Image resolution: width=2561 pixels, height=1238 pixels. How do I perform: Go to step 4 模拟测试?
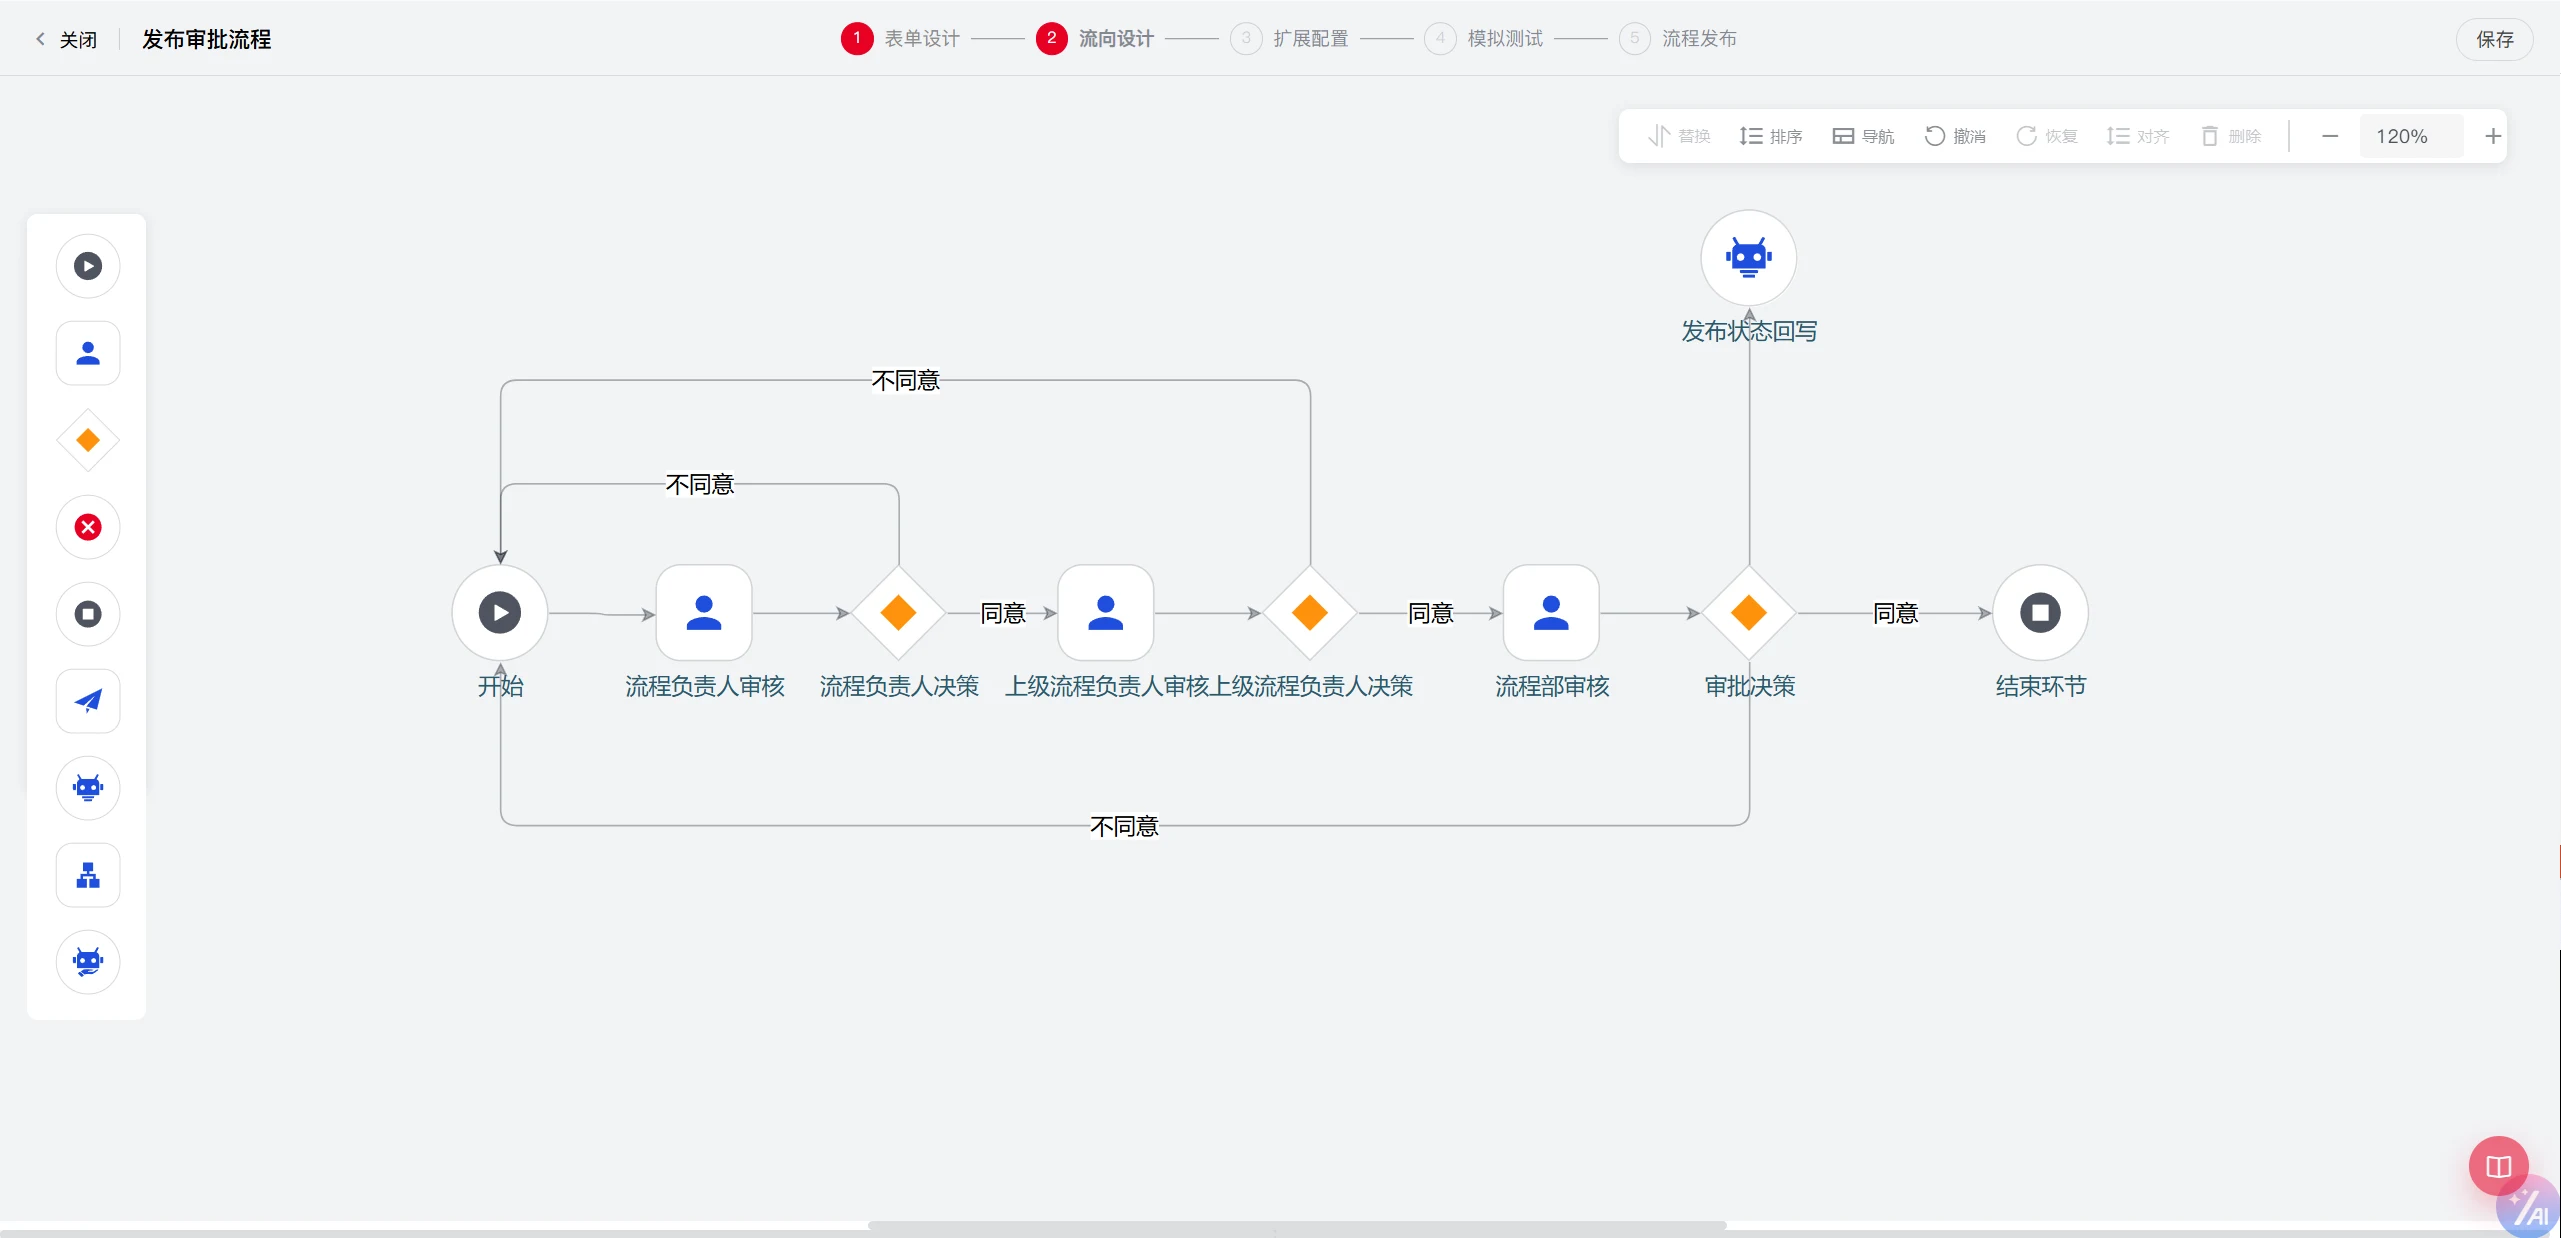pos(1484,39)
